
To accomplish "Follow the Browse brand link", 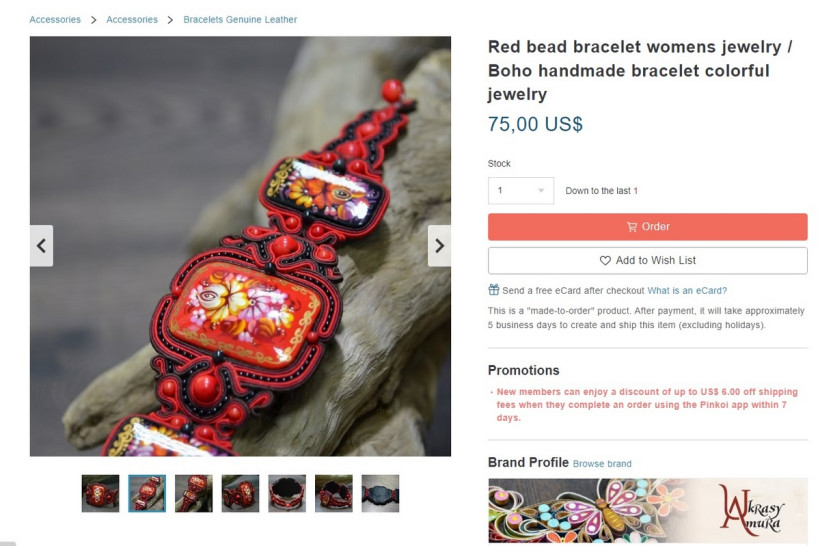I will [602, 463].
